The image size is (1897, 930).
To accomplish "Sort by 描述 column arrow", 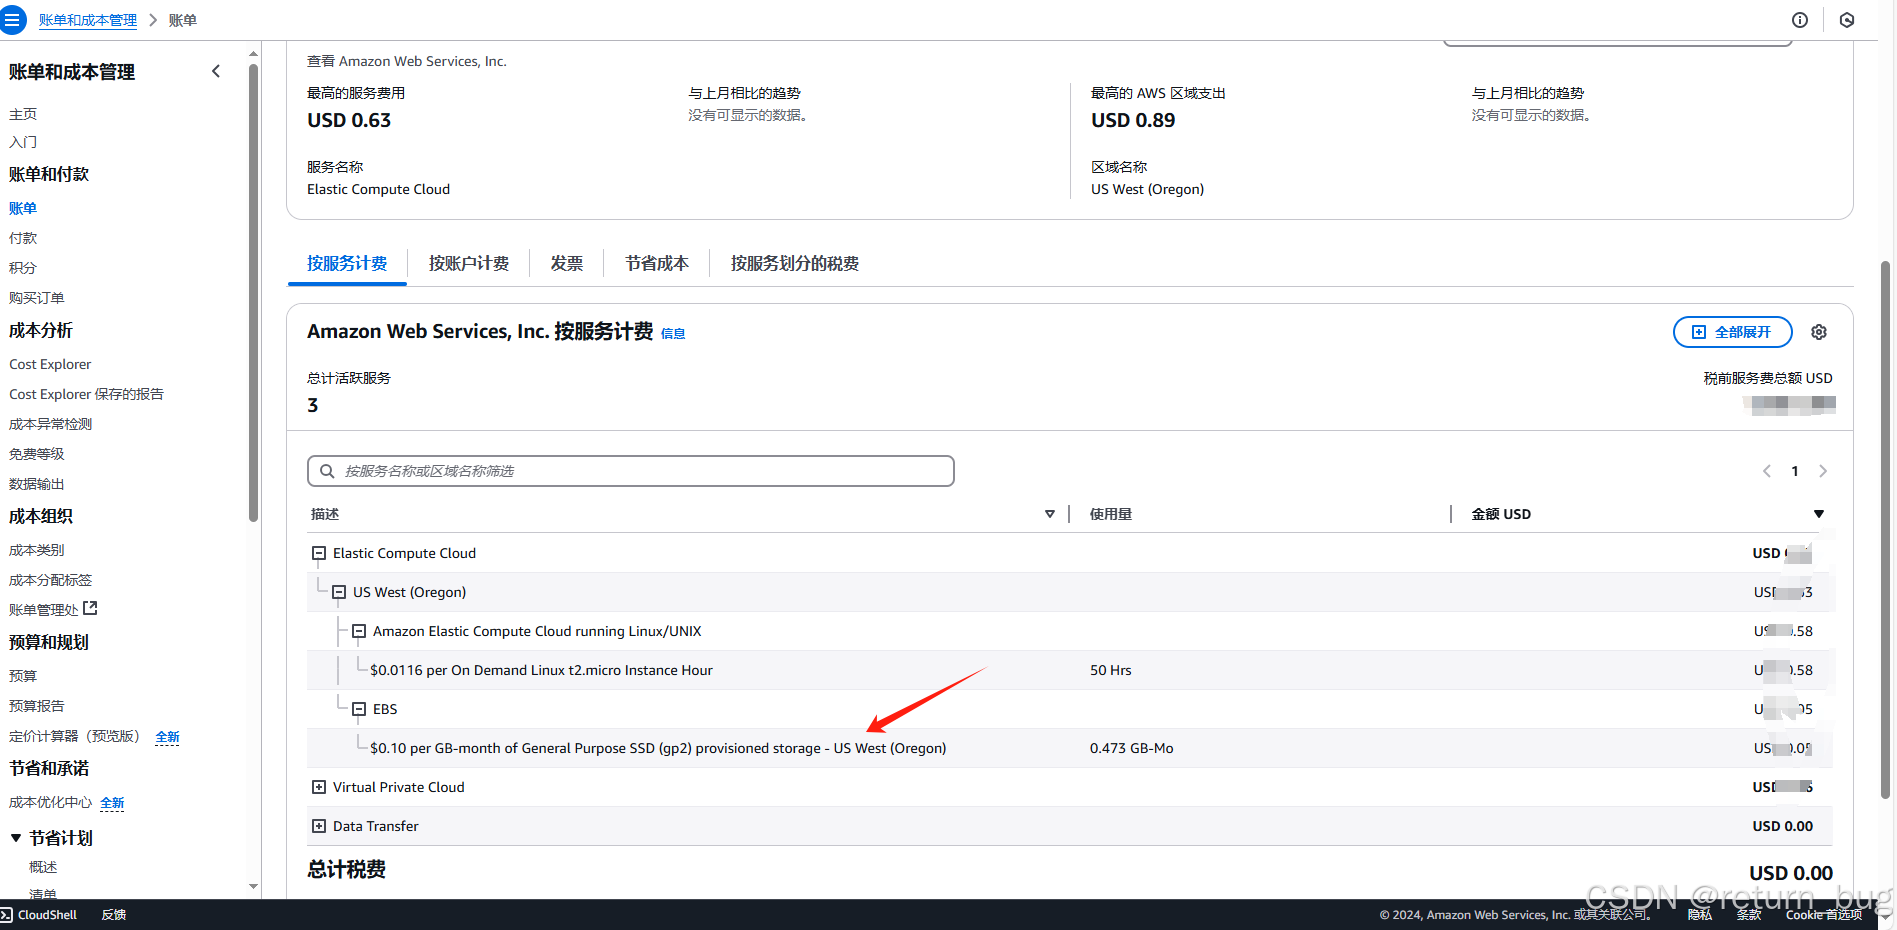I will (x=1050, y=514).
